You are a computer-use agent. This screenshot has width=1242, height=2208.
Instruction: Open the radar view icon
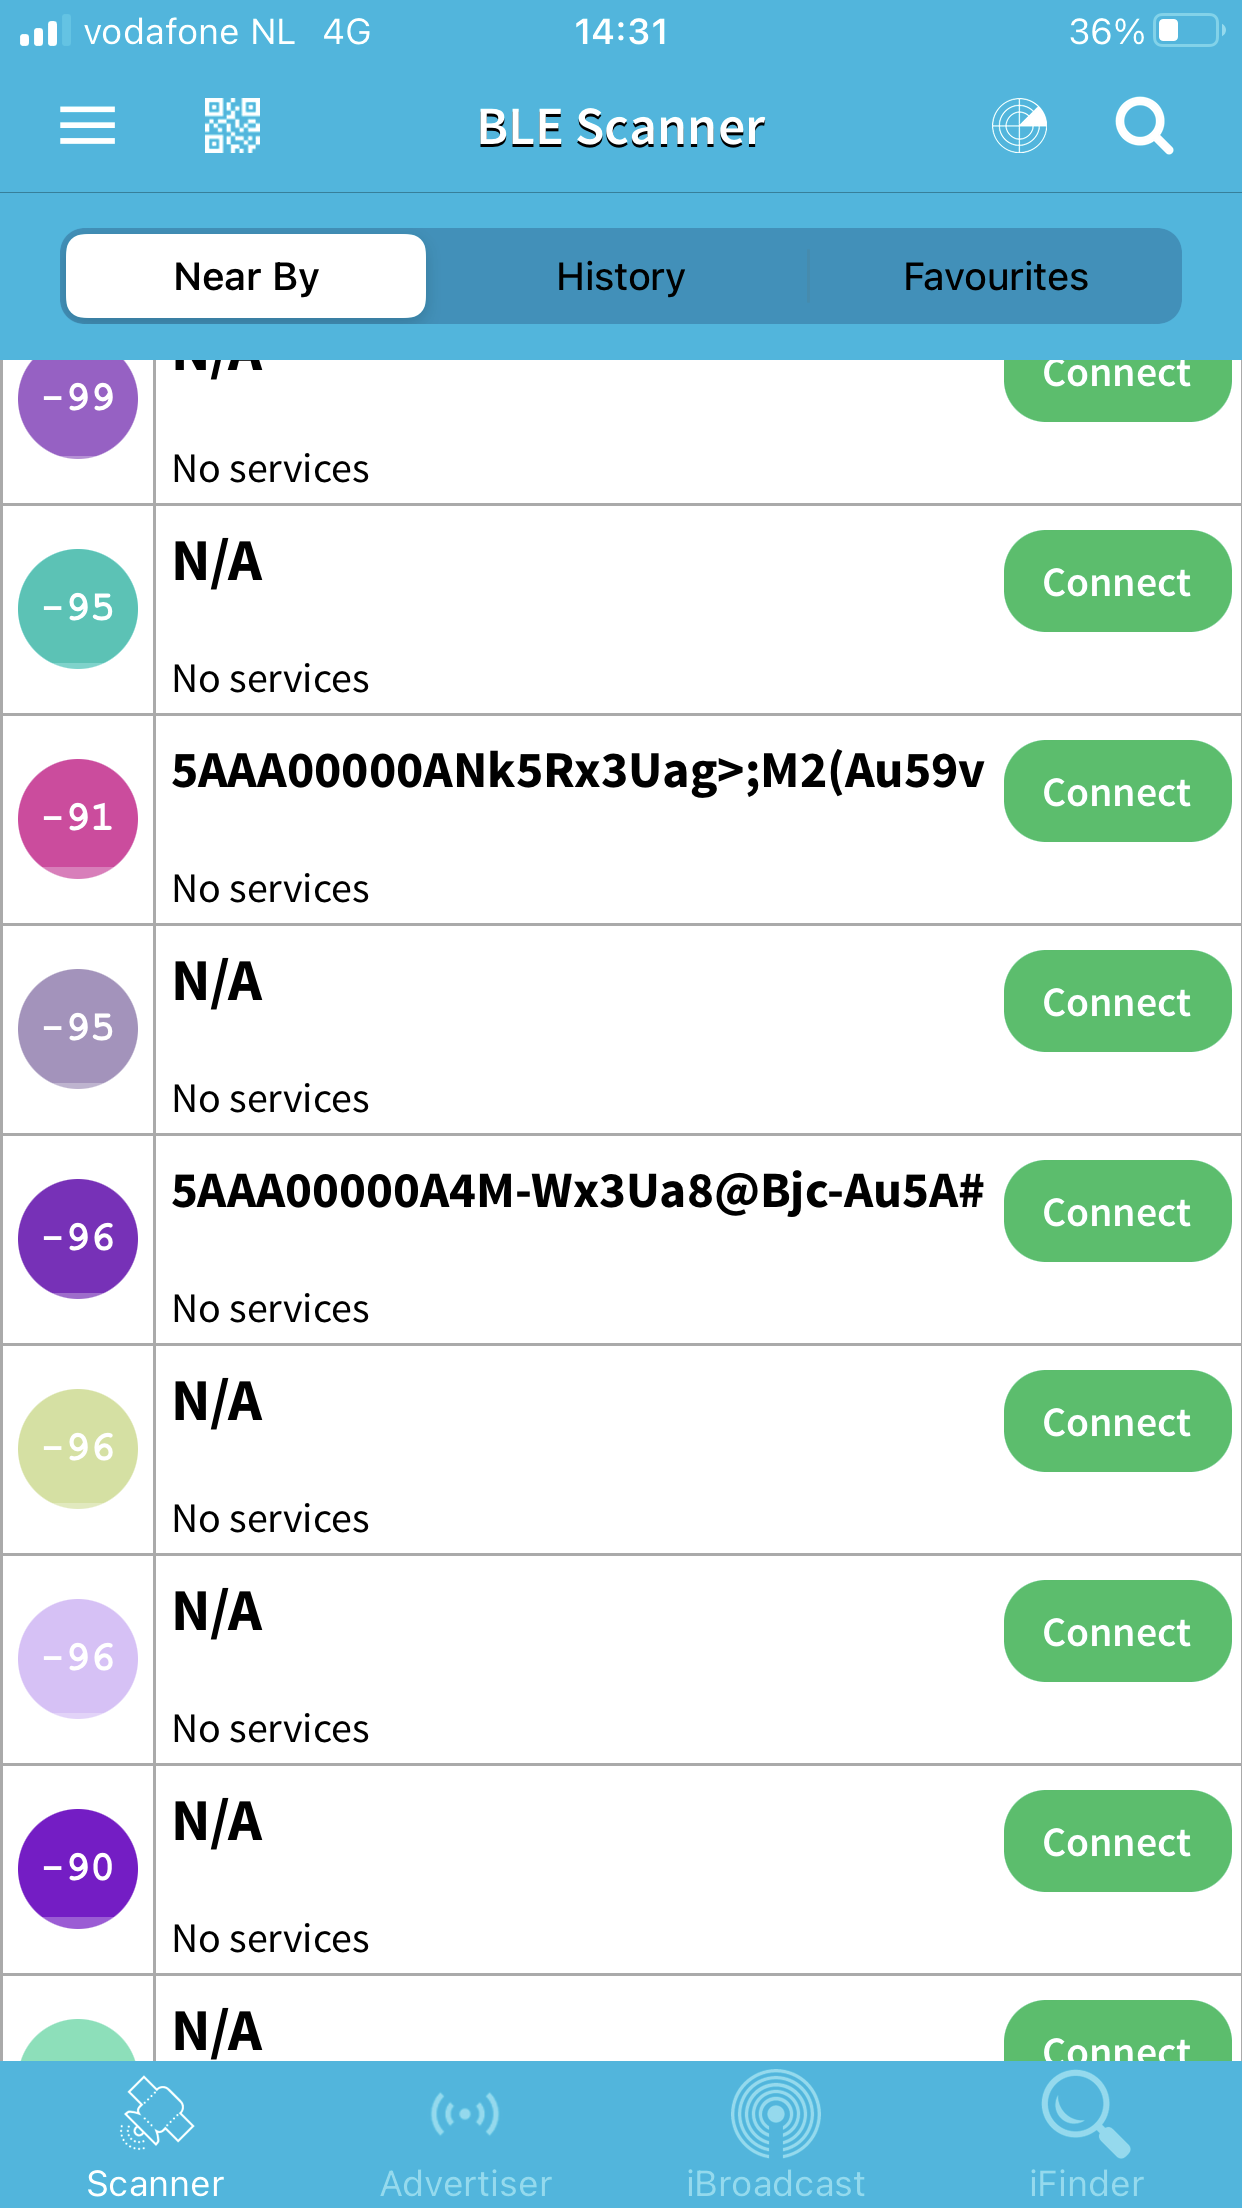[x=1019, y=126]
